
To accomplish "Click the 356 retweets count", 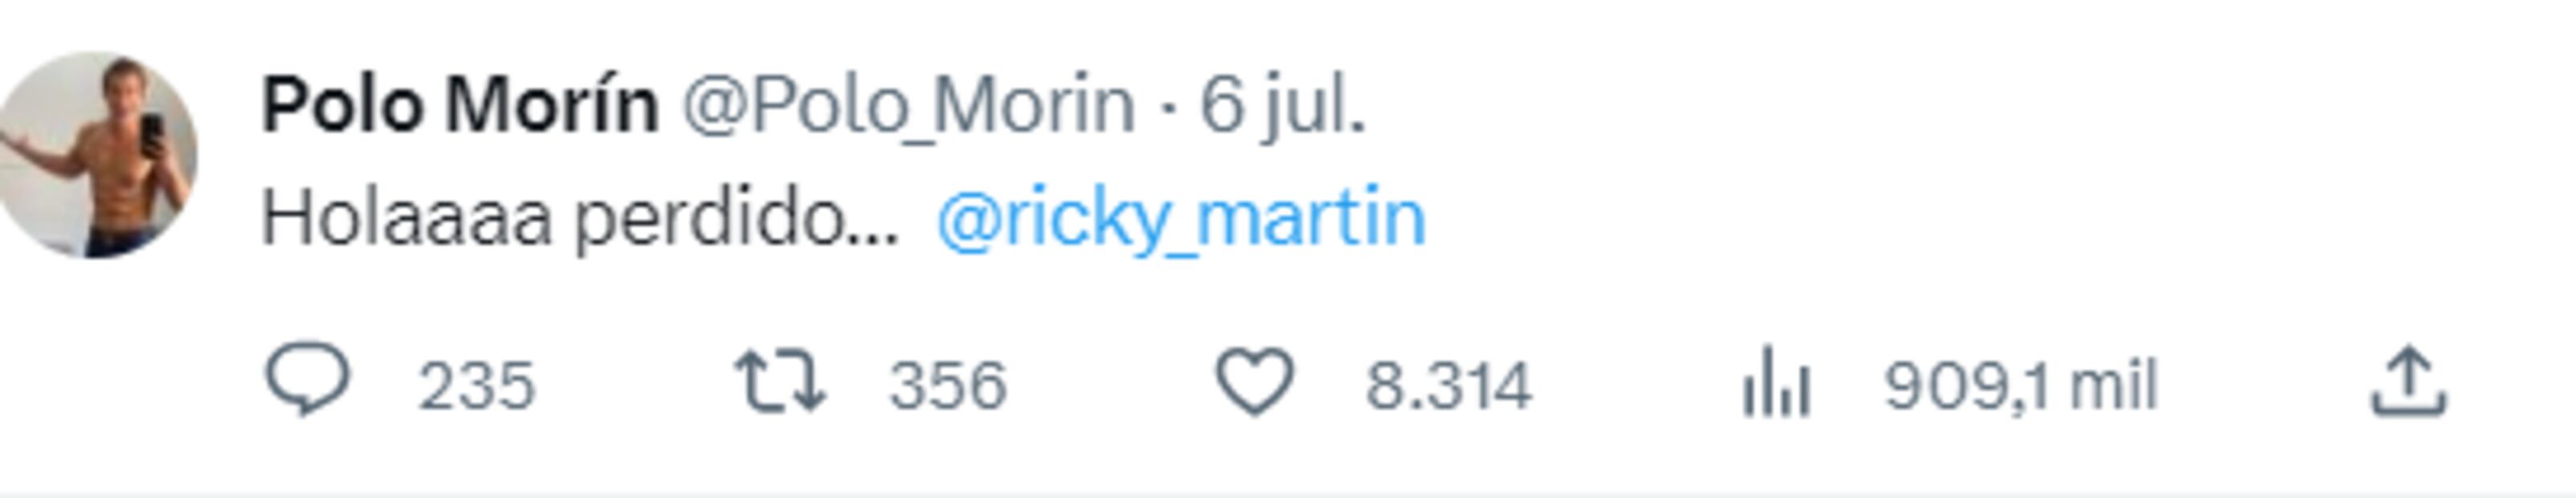I will click(948, 386).
